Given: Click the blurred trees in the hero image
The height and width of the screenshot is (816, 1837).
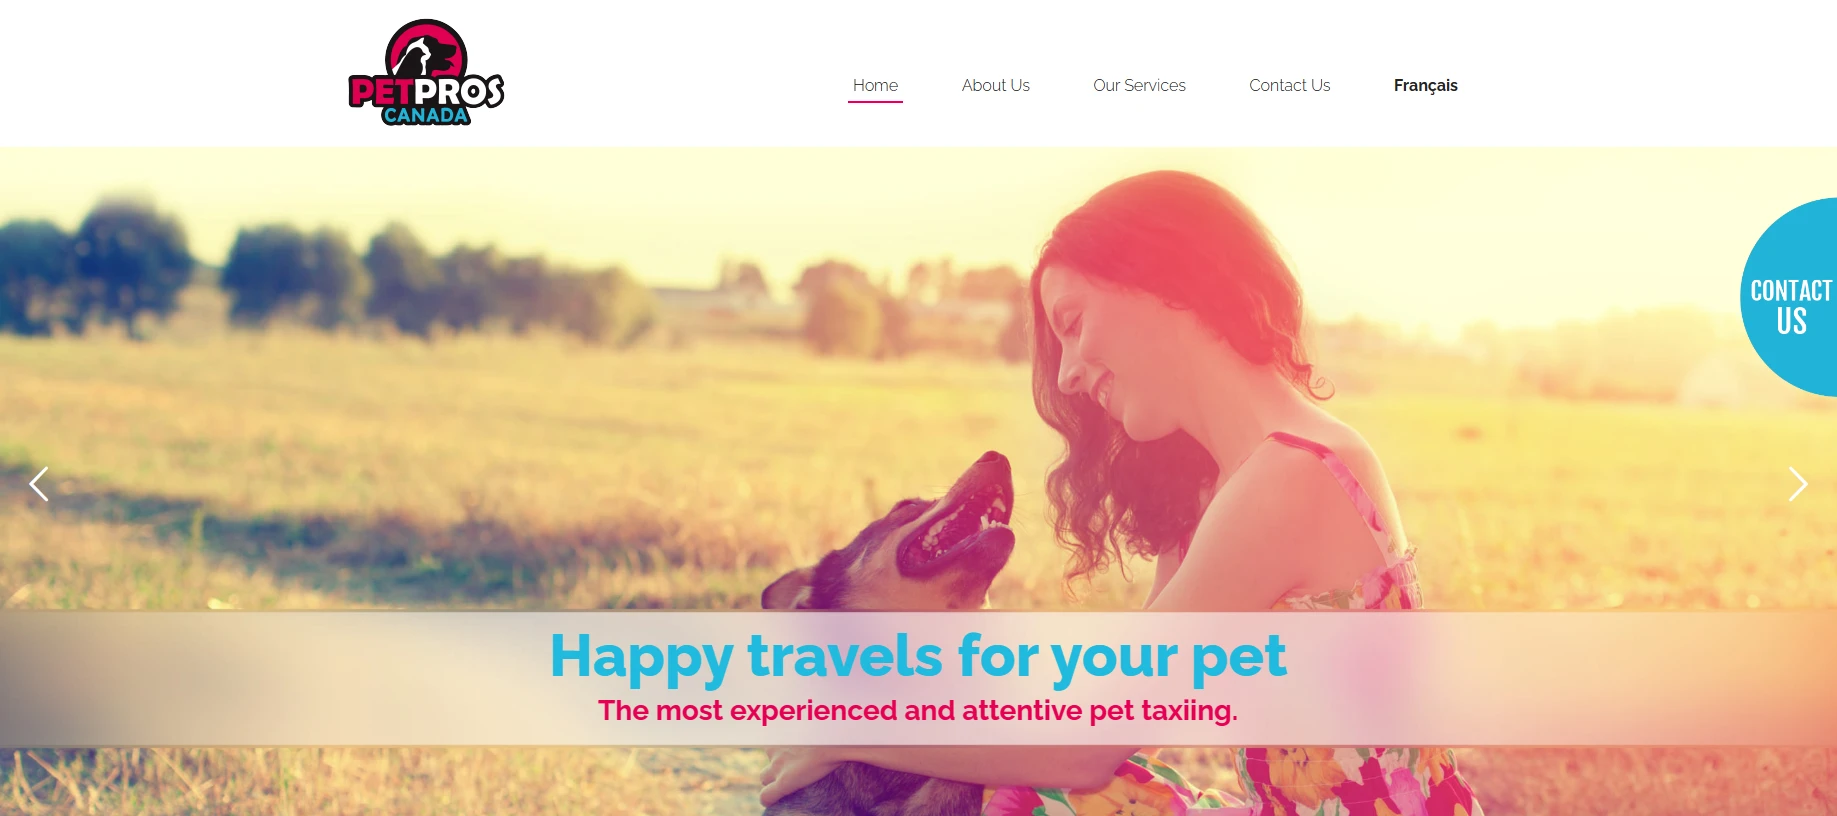Looking at the screenshot, I should (300, 270).
